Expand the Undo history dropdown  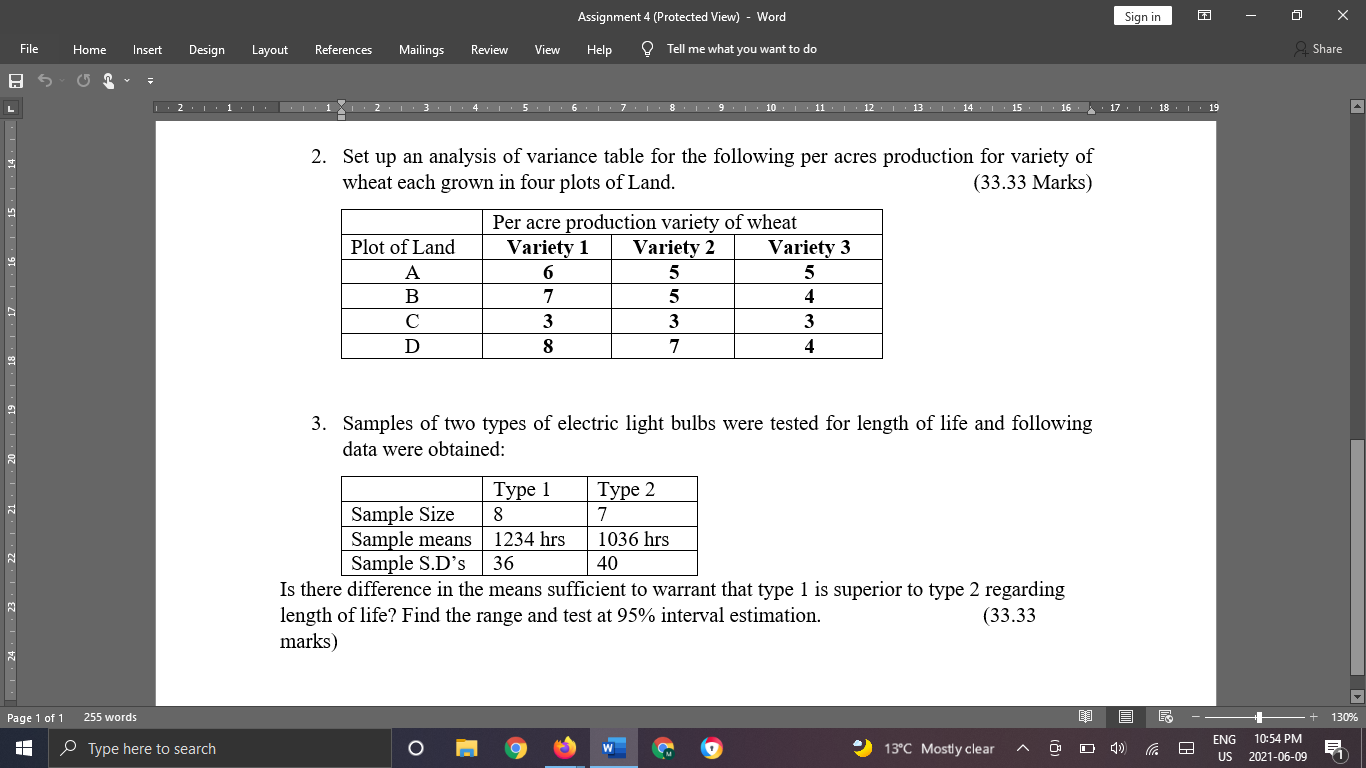[x=62, y=79]
